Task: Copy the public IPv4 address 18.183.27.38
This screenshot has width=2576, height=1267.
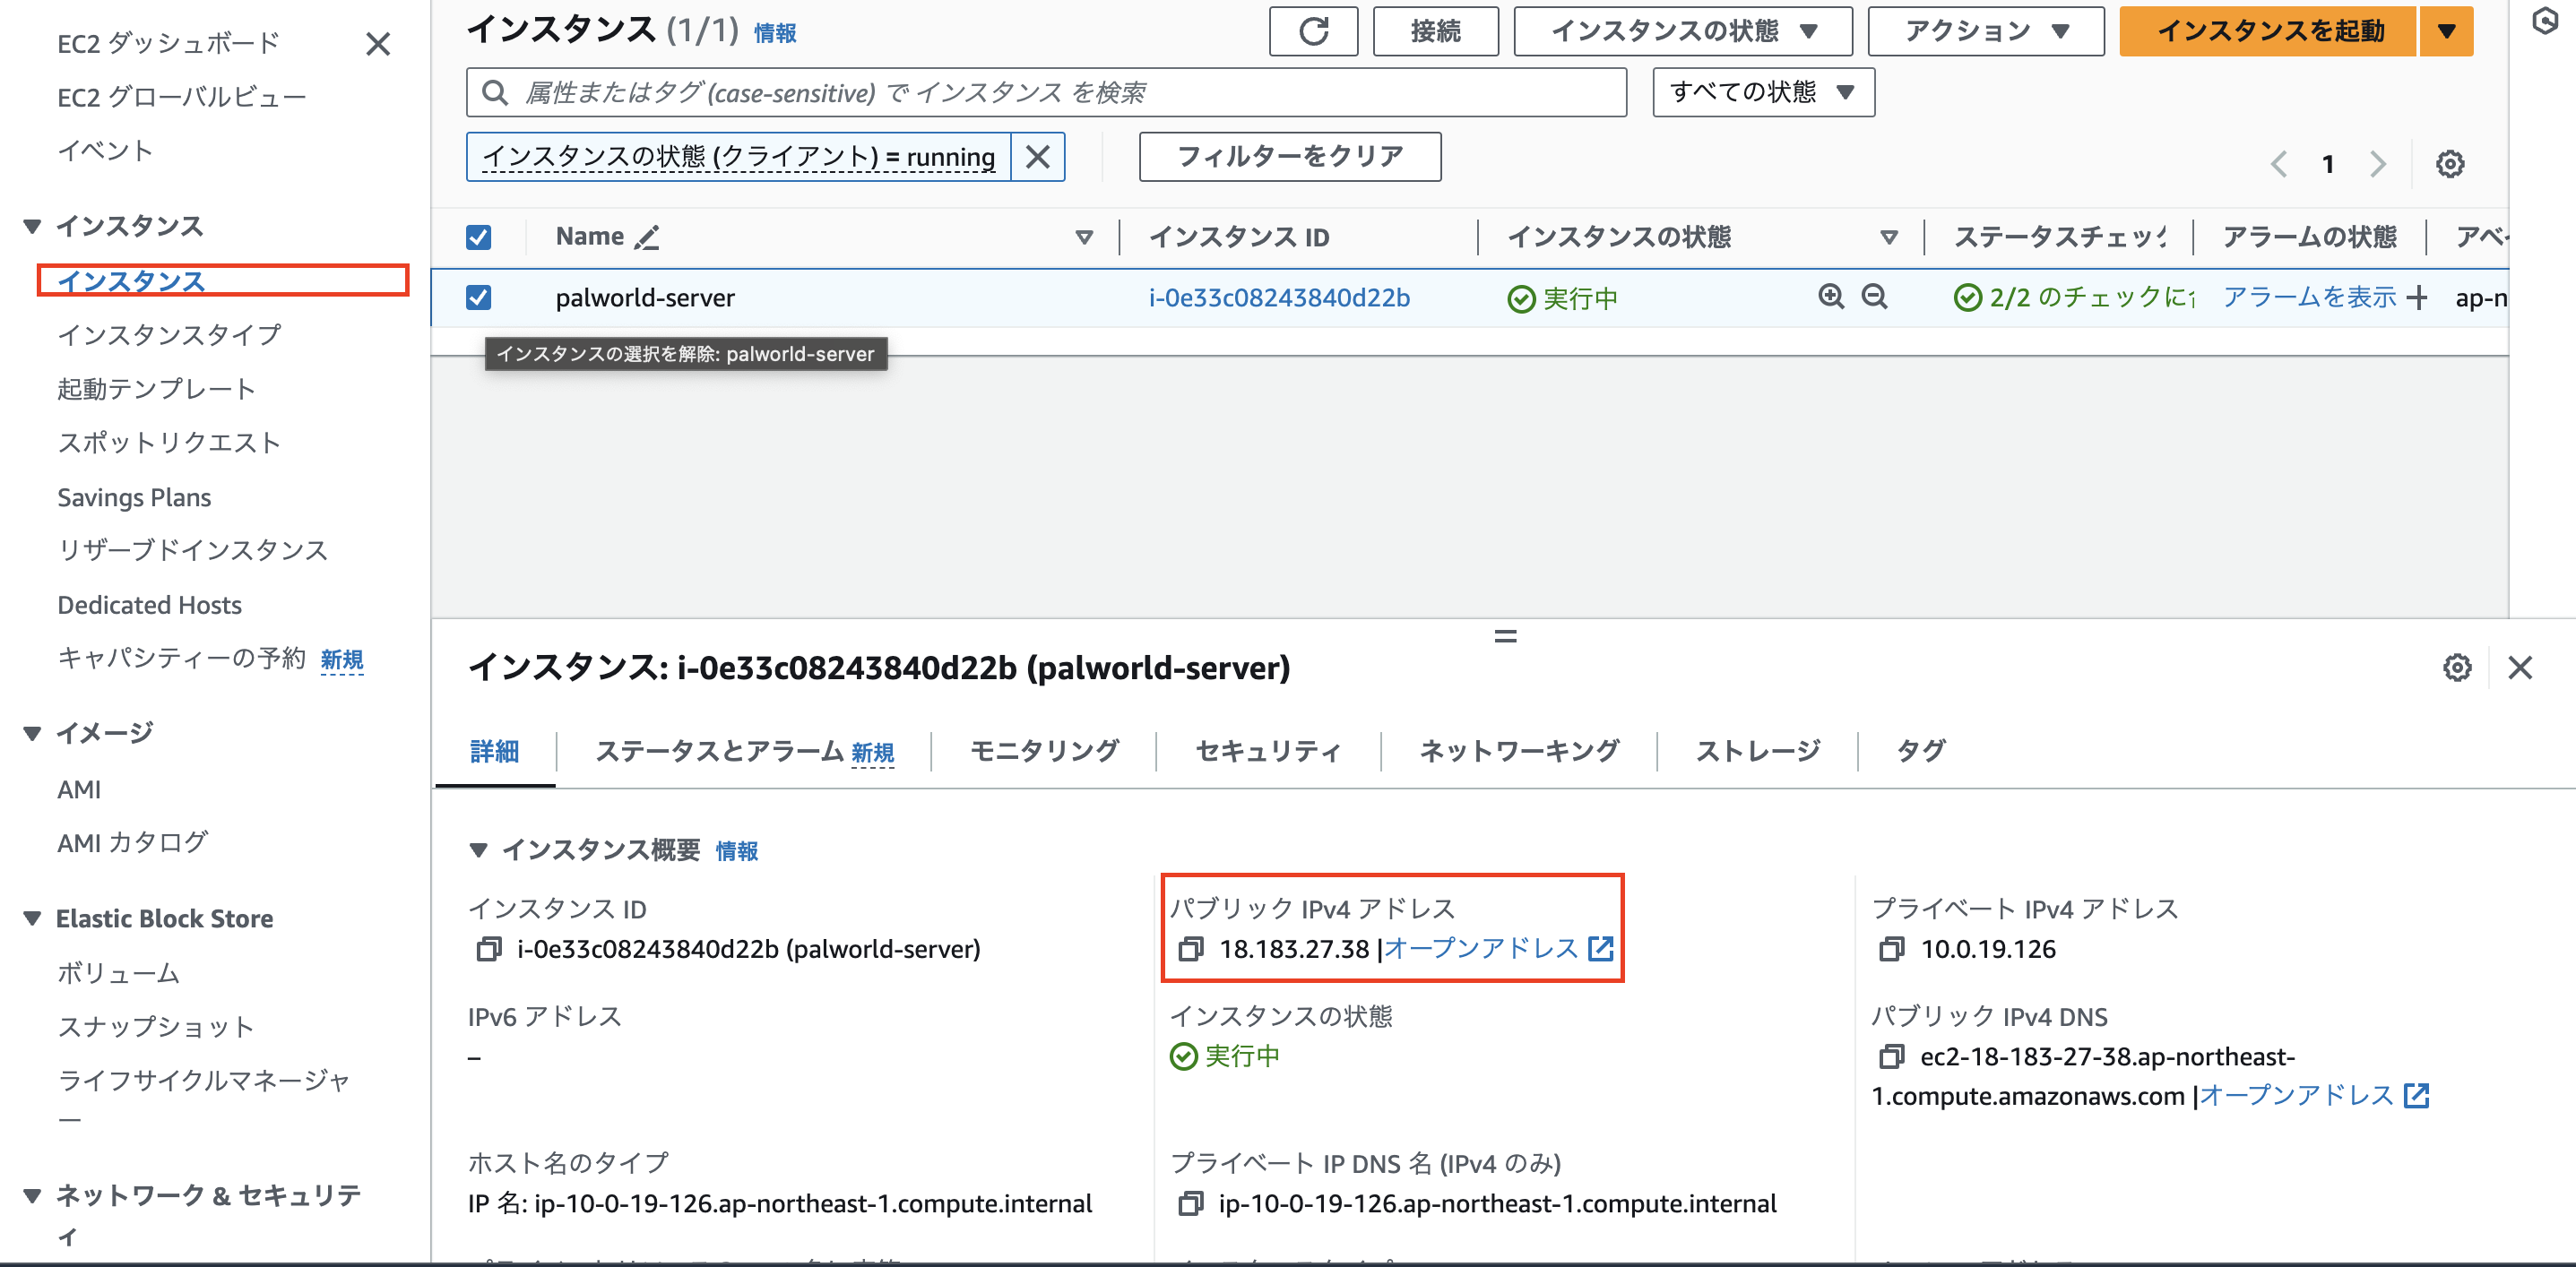Action: pos(1190,949)
